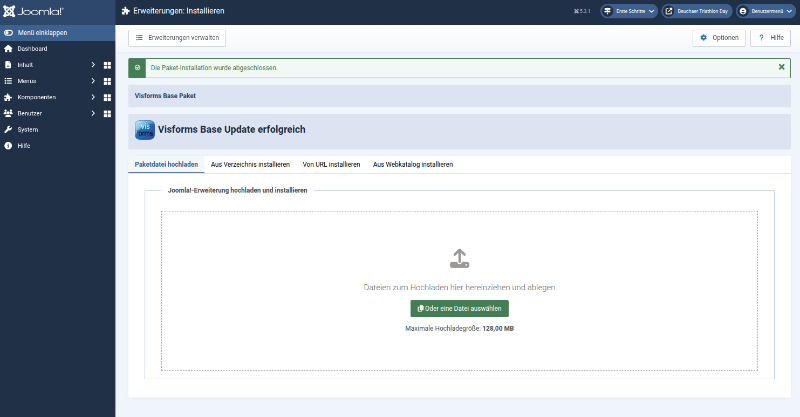Image resolution: width=800 pixels, height=417 pixels.
Task: Click the Komponenten puzzle icon in sidebar
Action: point(8,97)
